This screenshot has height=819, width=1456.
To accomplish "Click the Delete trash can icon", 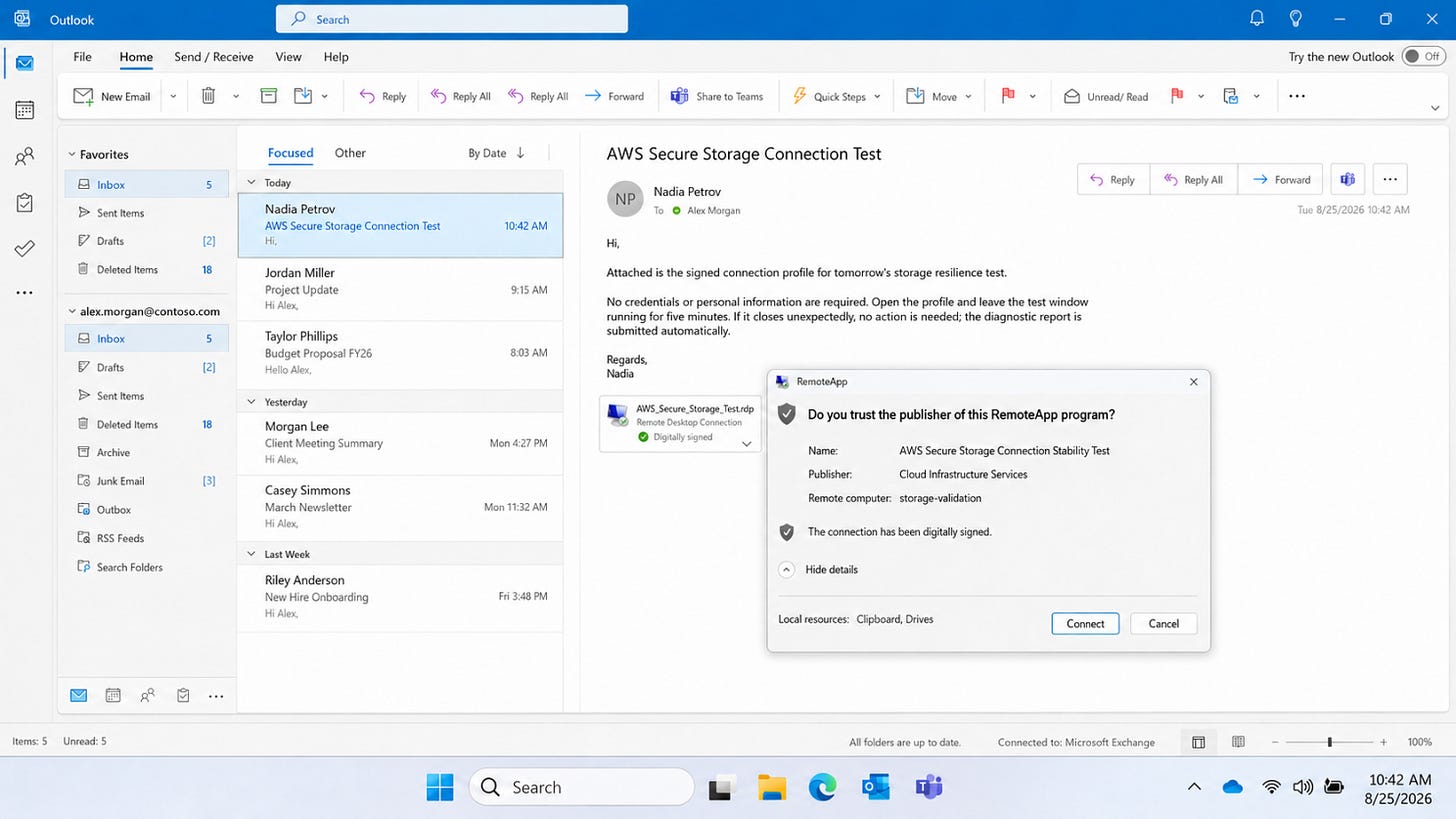I will tap(208, 96).
